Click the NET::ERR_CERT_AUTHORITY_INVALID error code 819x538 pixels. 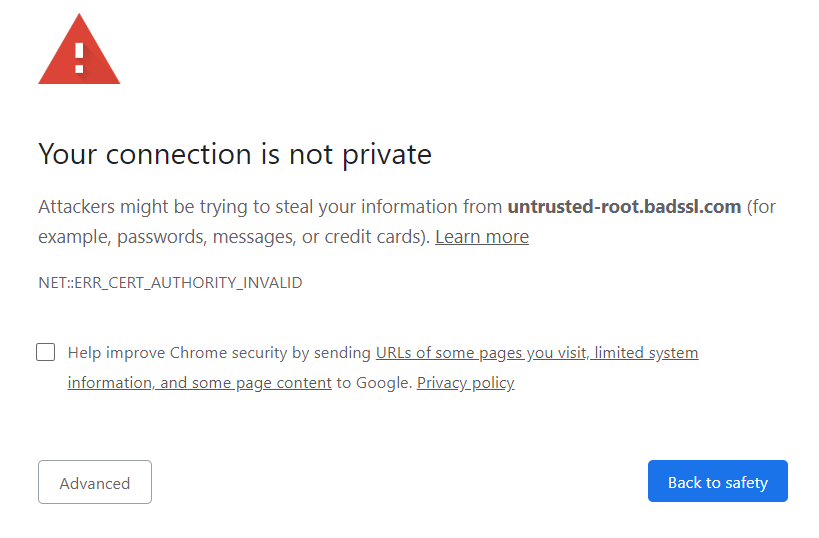170,283
